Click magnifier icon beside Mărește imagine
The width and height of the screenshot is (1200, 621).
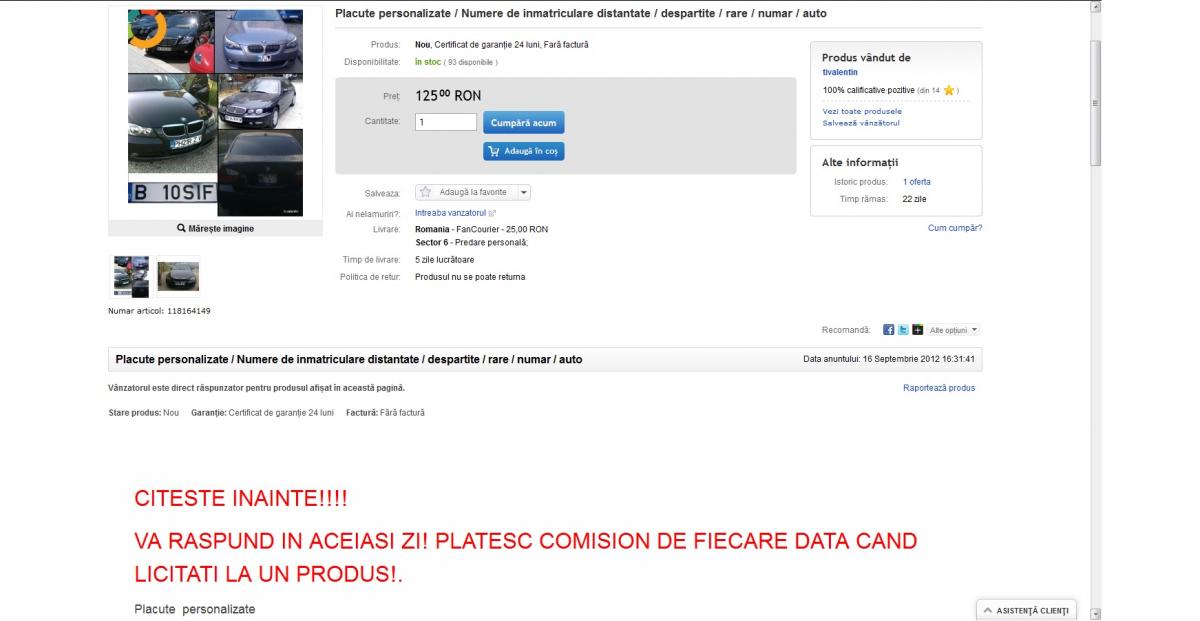coord(181,229)
